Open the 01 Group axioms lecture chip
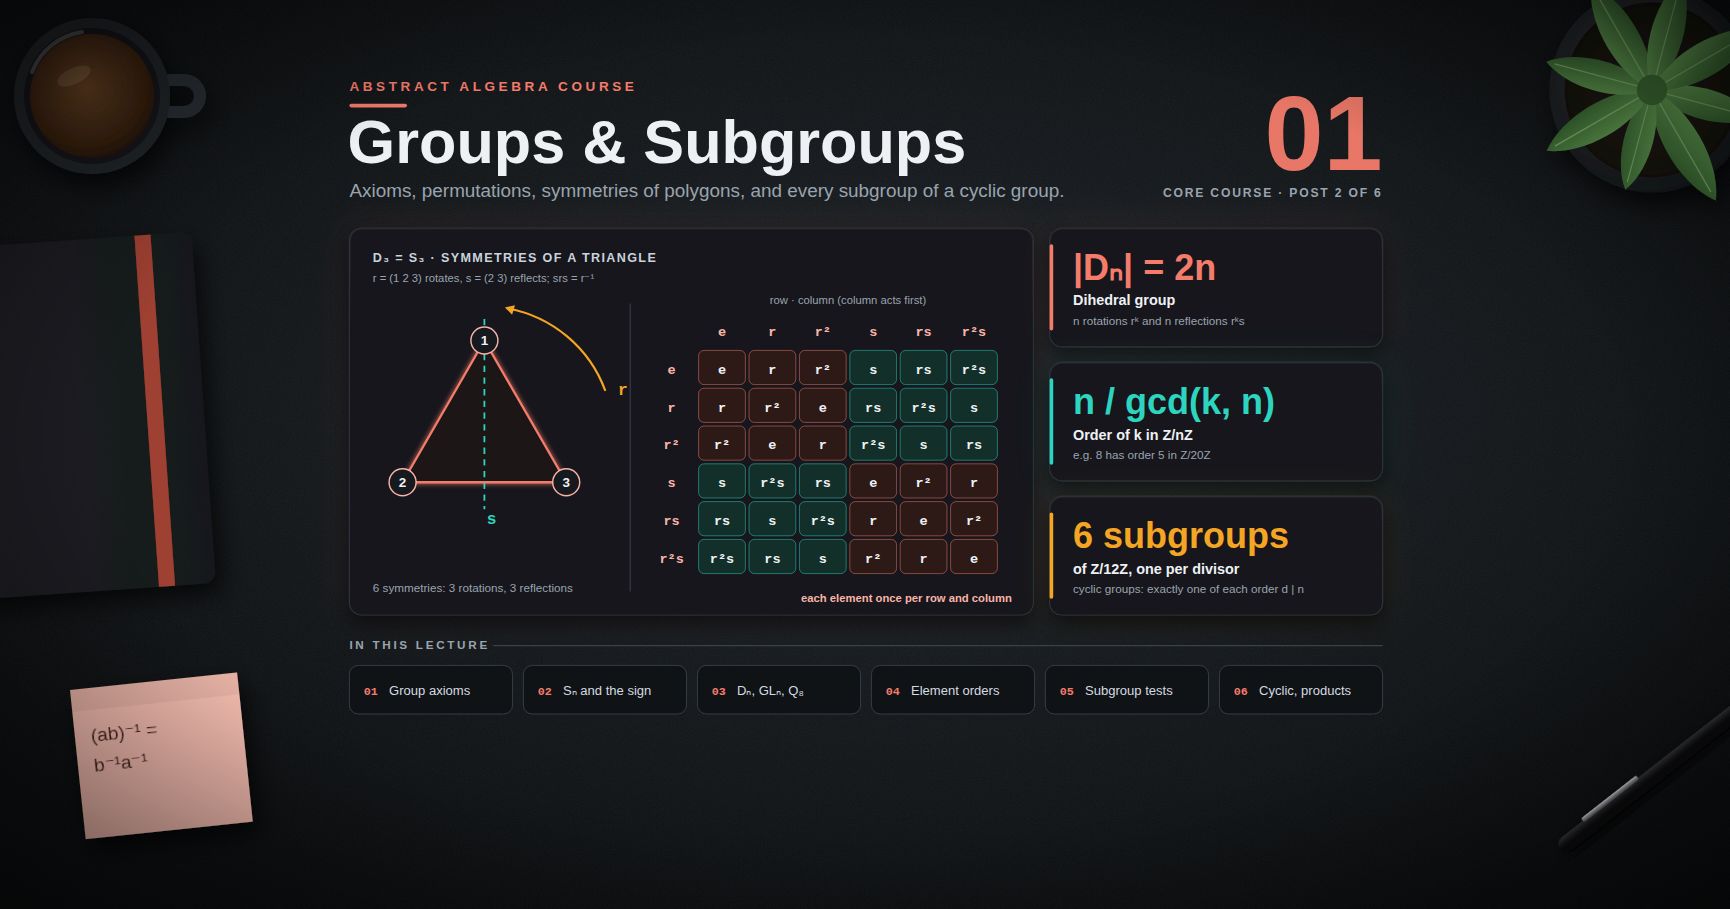The image size is (1730, 909). [x=431, y=690]
